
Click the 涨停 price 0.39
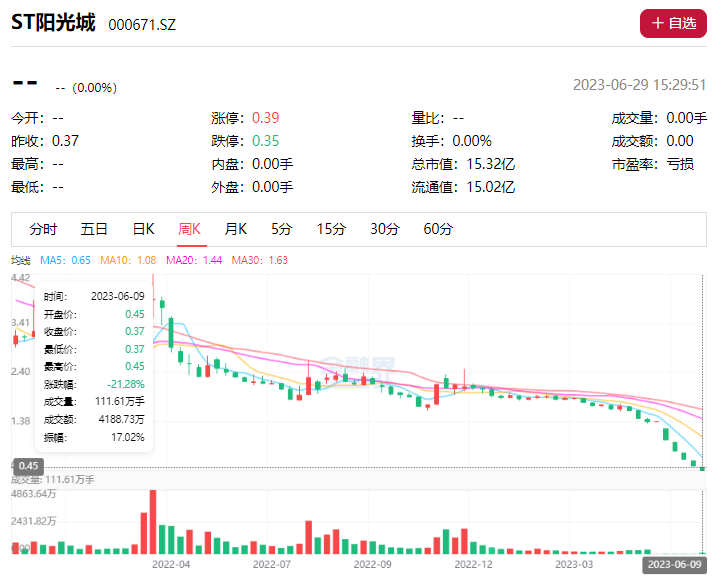[266, 118]
